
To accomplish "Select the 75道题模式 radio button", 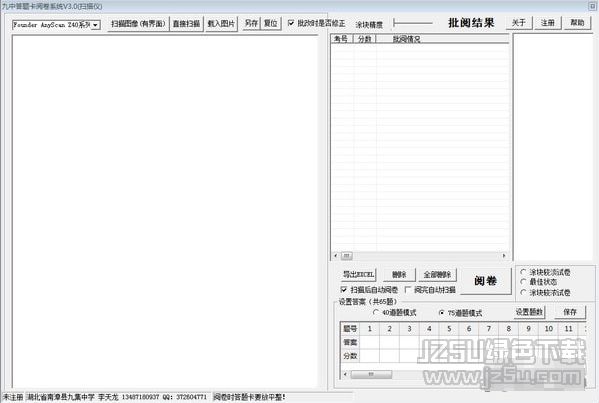I will (442, 312).
